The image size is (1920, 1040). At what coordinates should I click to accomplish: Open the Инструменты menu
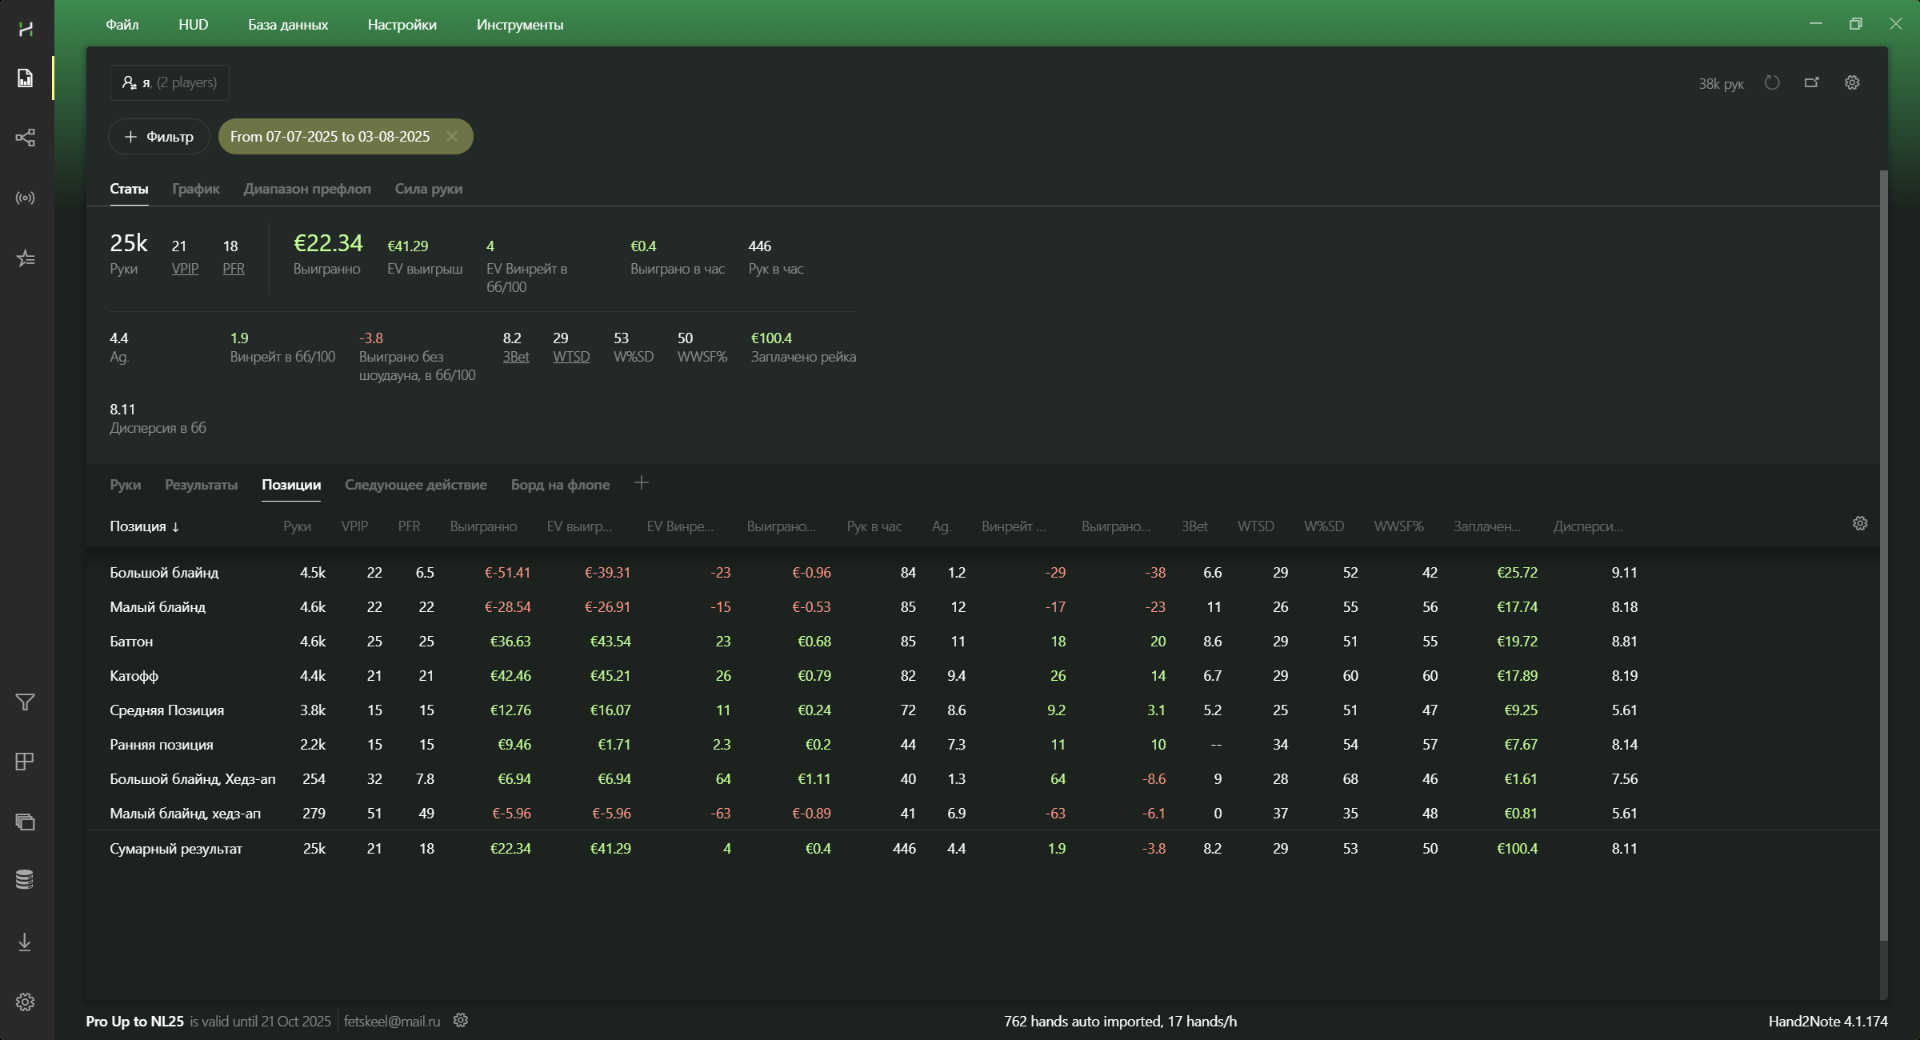pos(520,25)
